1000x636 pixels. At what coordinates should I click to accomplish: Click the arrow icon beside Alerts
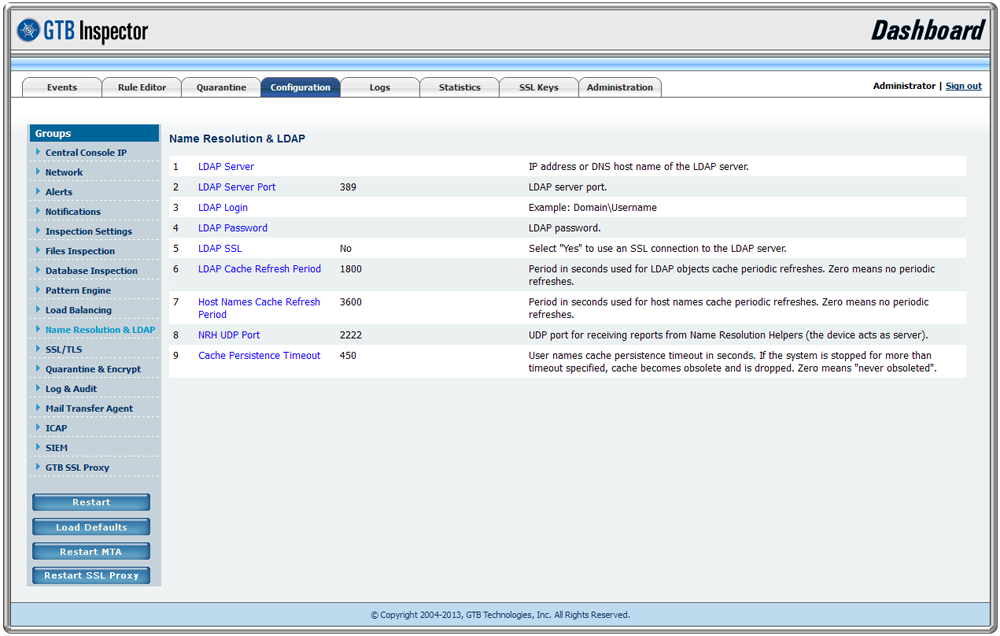coord(38,191)
